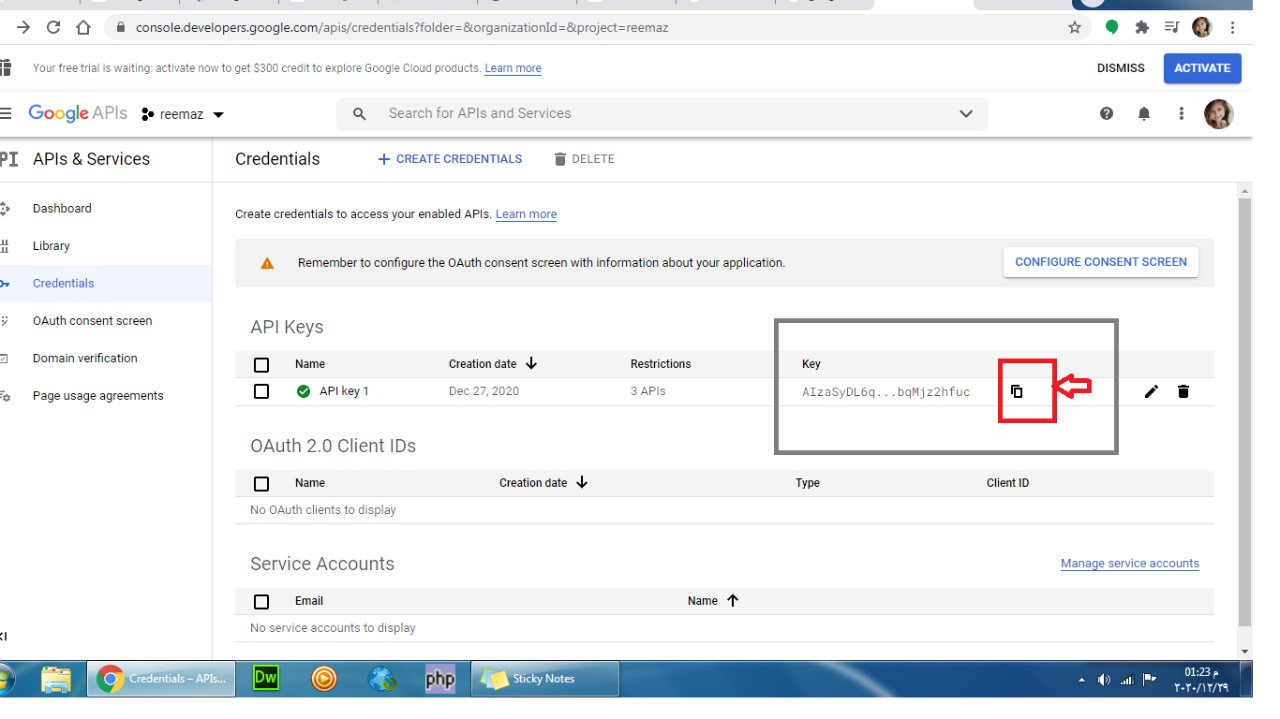Toggle select-all checkbox in API Keys header
The image size is (1280, 719).
[x=262, y=364]
